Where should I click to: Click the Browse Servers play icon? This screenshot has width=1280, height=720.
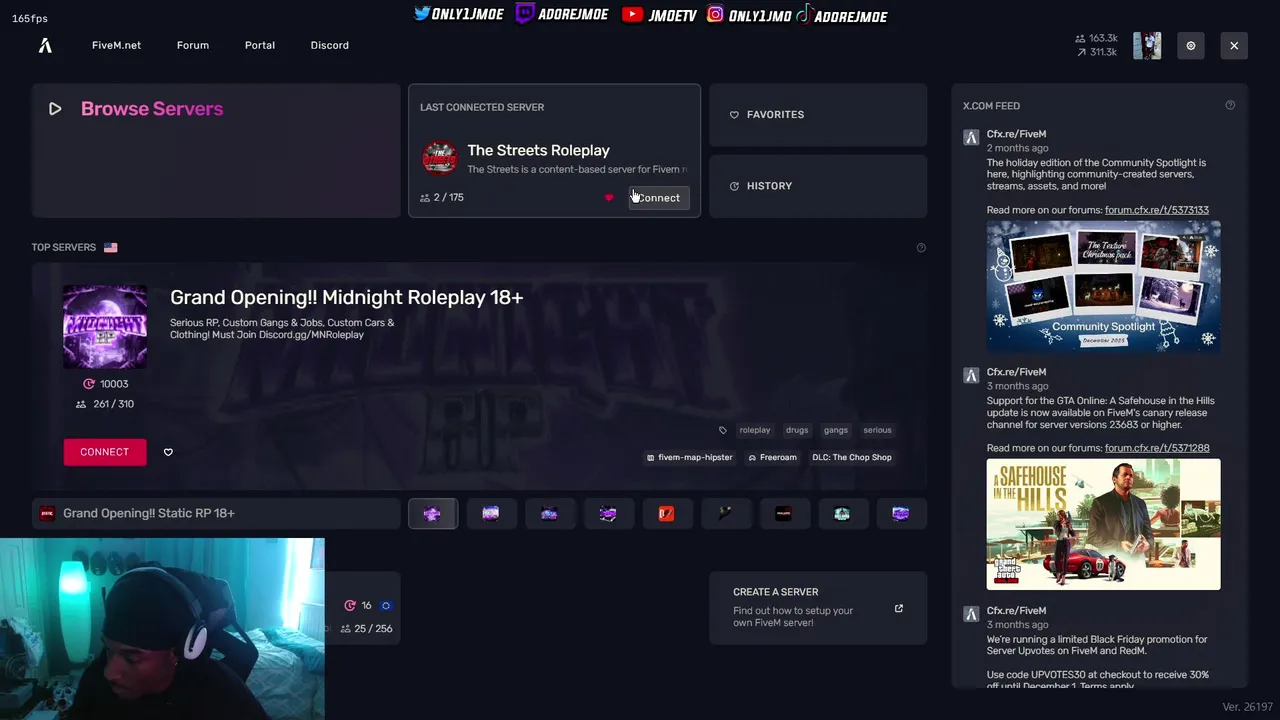coord(55,109)
